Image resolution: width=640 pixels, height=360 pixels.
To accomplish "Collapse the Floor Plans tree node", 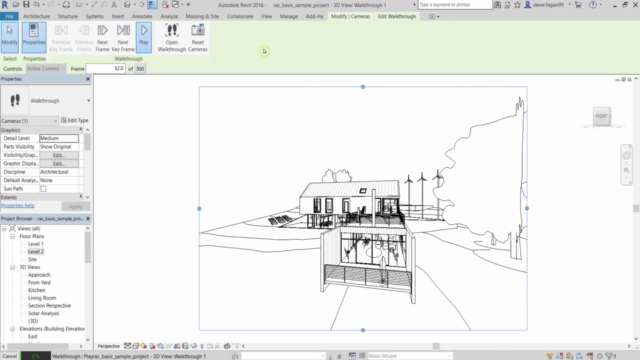I will (x=13, y=236).
